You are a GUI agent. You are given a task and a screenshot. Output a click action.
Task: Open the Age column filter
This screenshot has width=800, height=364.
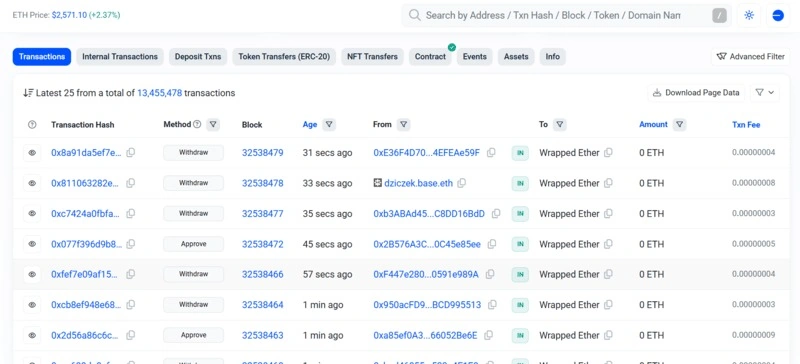[x=329, y=125]
